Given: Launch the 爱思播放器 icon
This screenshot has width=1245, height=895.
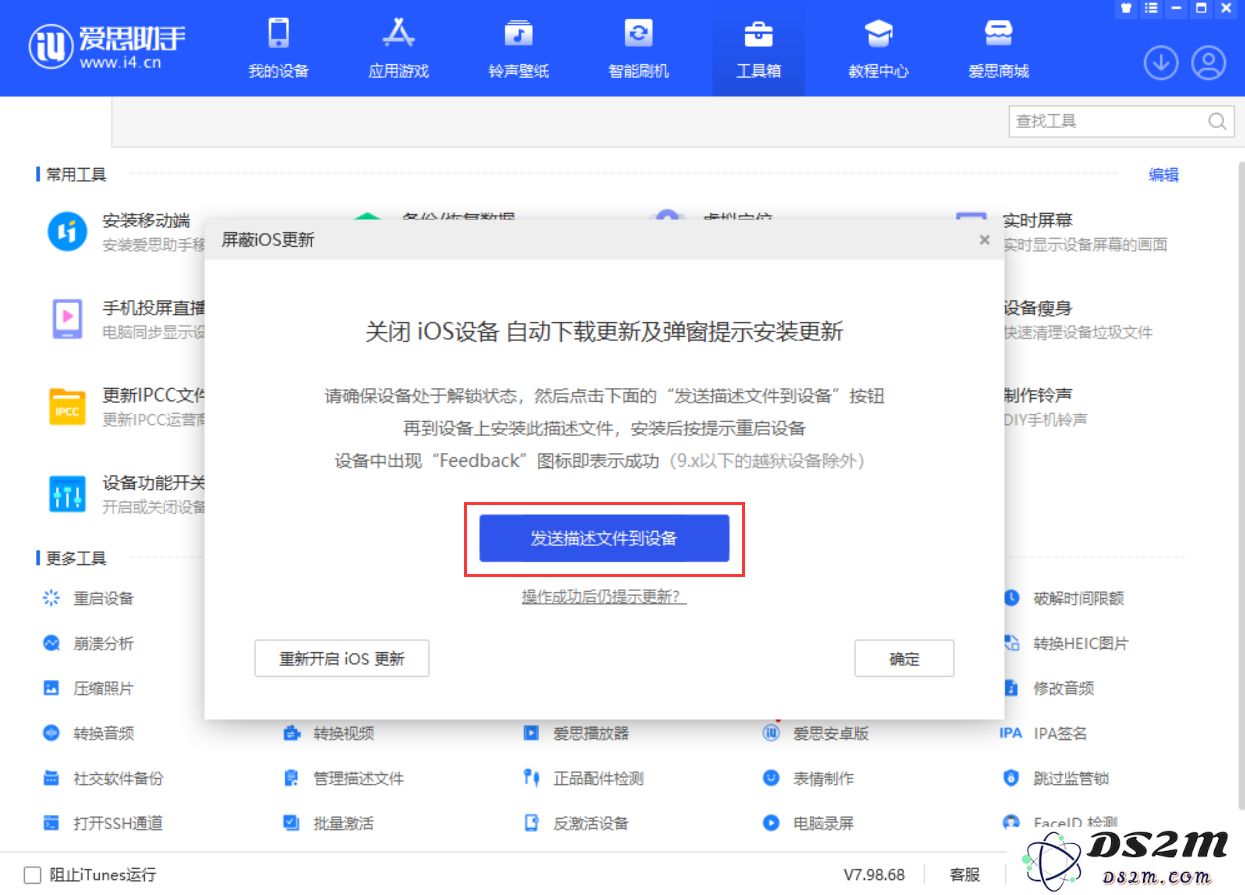Looking at the screenshot, I should 532,733.
